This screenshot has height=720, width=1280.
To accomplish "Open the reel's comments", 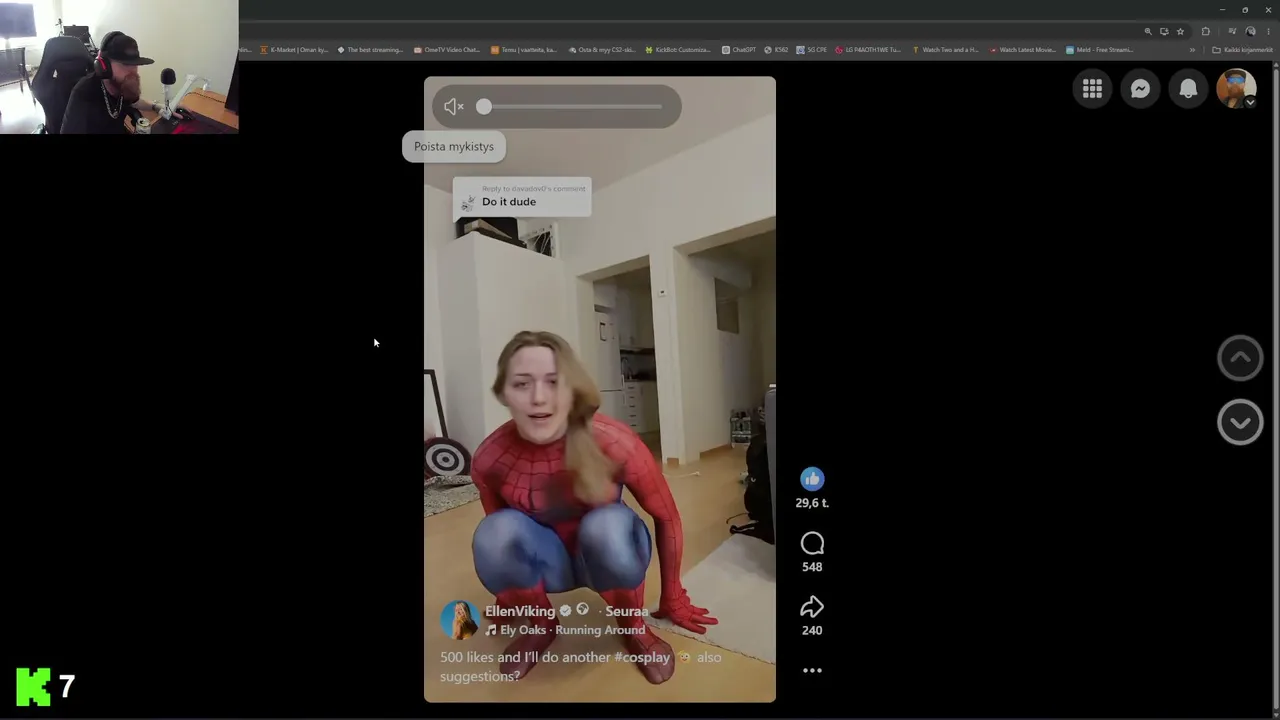I will click(812, 543).
